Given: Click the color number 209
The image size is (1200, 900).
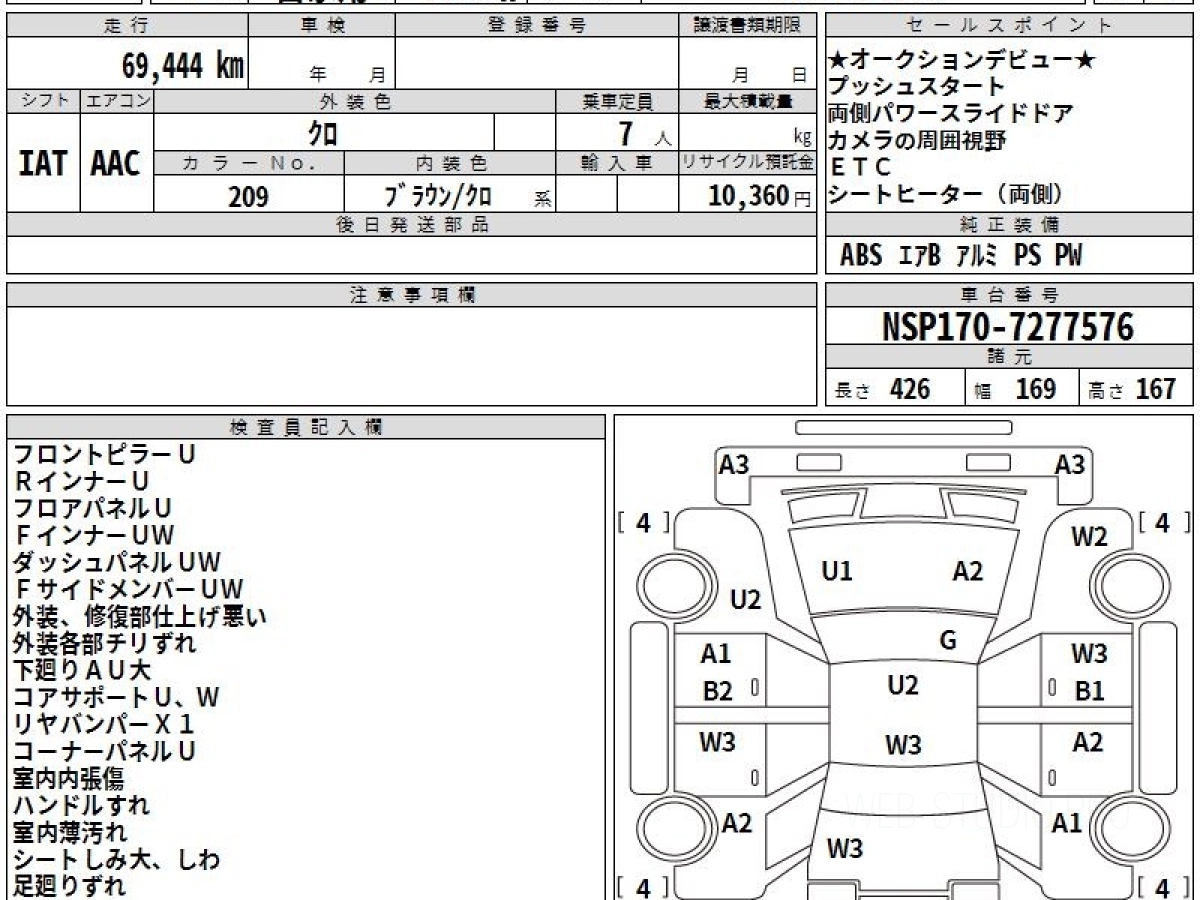Looking at the screenshot, I should pyautogui.click(x=248, y=197).
